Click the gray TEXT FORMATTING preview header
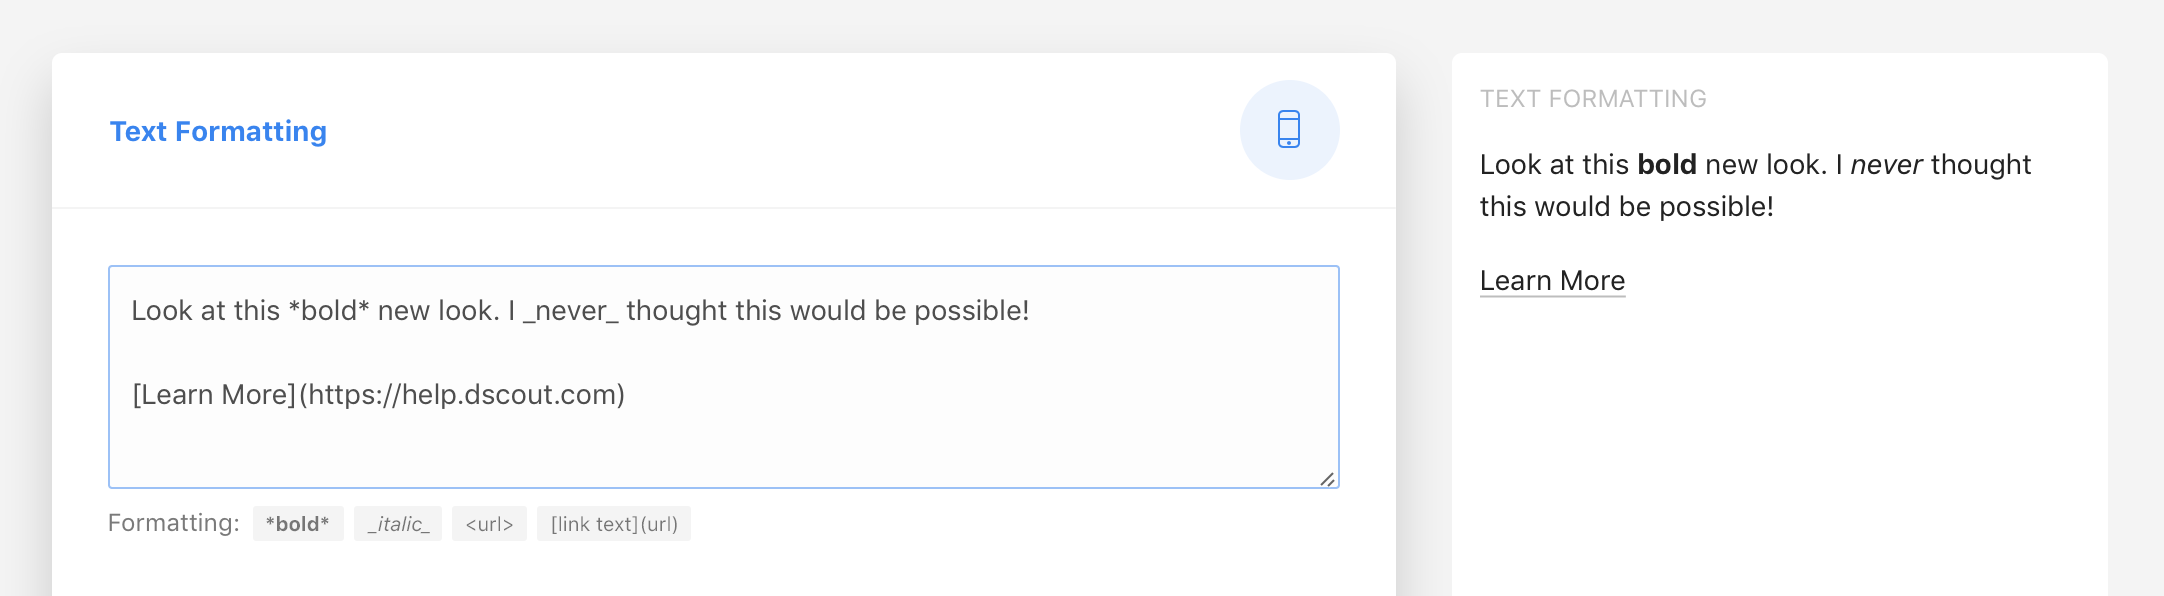Image resolution: width=2164 pixels, height=596 pixels. (x=1593, y=99)
